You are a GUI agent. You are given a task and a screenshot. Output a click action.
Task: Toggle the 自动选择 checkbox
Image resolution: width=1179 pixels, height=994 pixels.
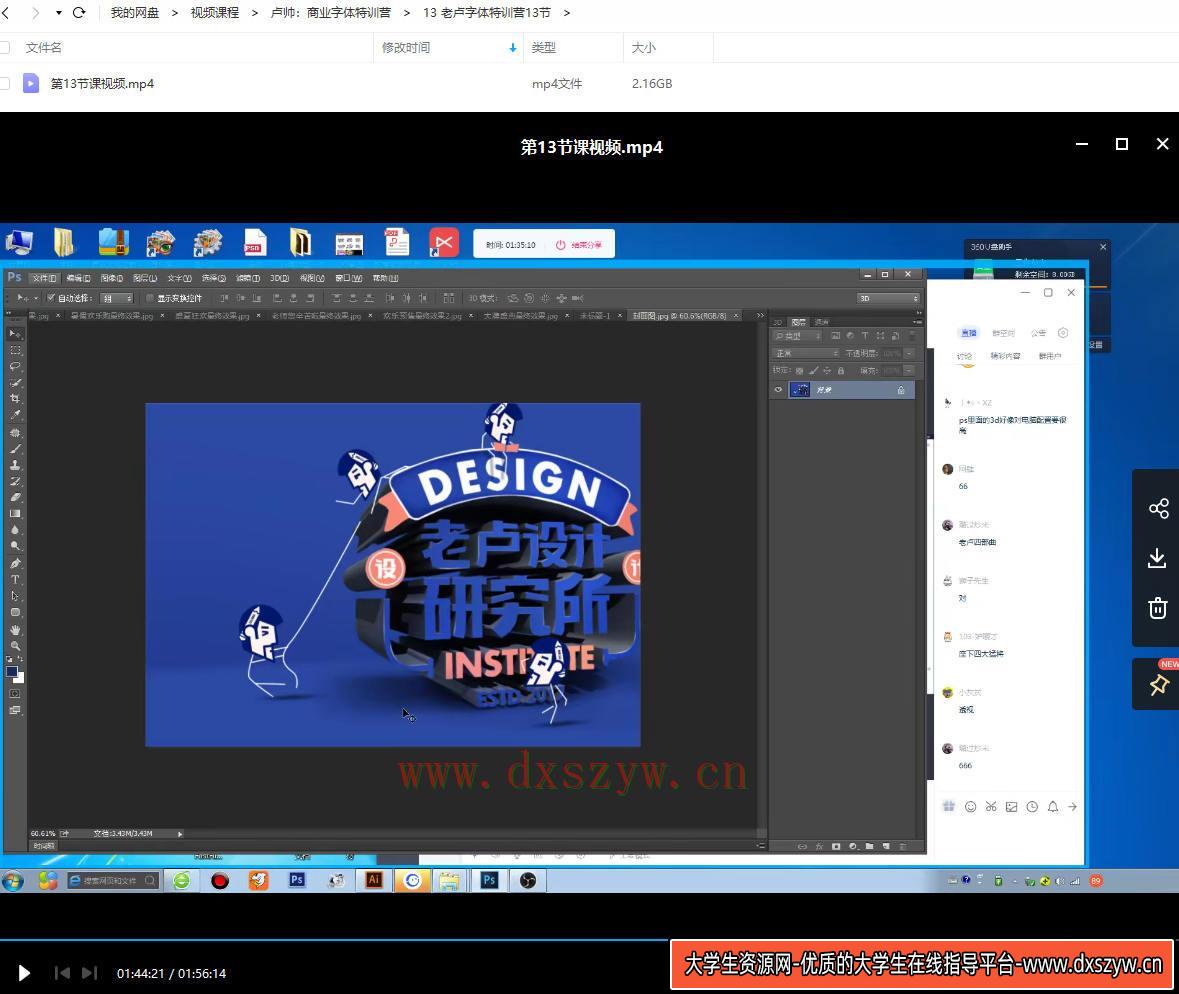[51, 298]
